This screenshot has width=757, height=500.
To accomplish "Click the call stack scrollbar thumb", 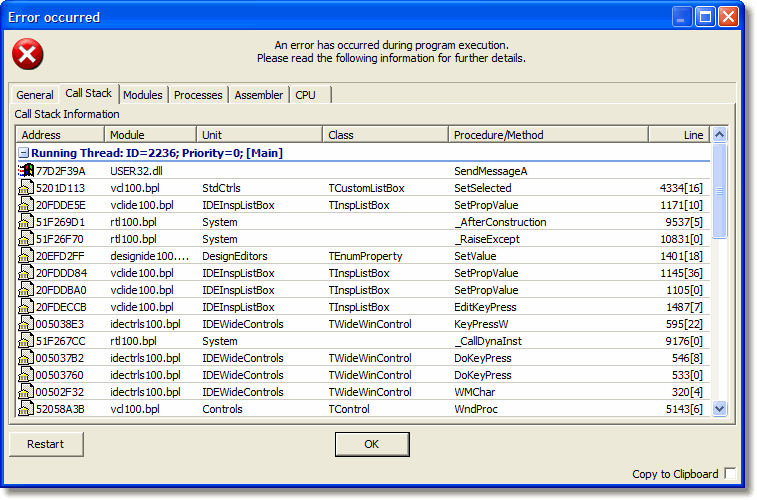I will (719, 191).
